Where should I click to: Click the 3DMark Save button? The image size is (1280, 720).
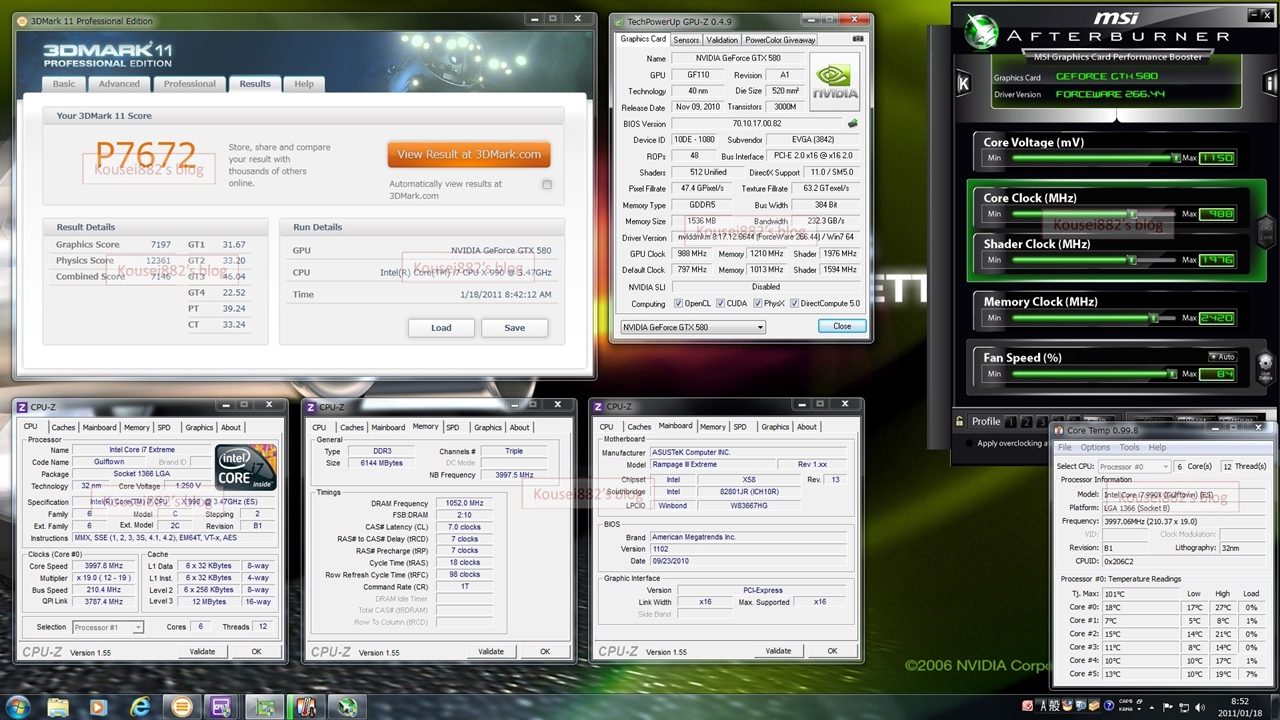coord(515,327)
